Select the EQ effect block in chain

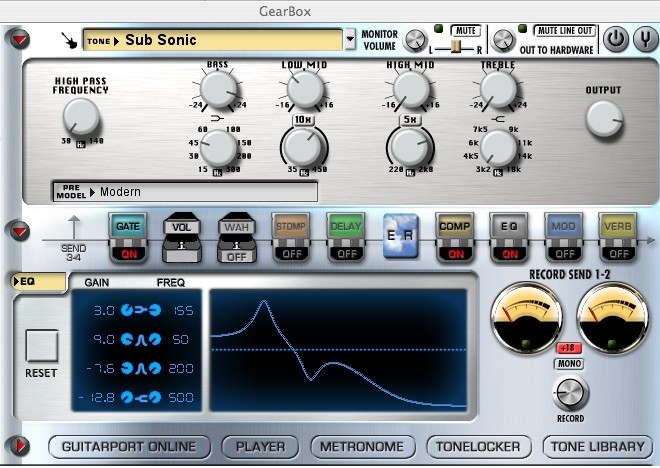click(x=509, y=226)
